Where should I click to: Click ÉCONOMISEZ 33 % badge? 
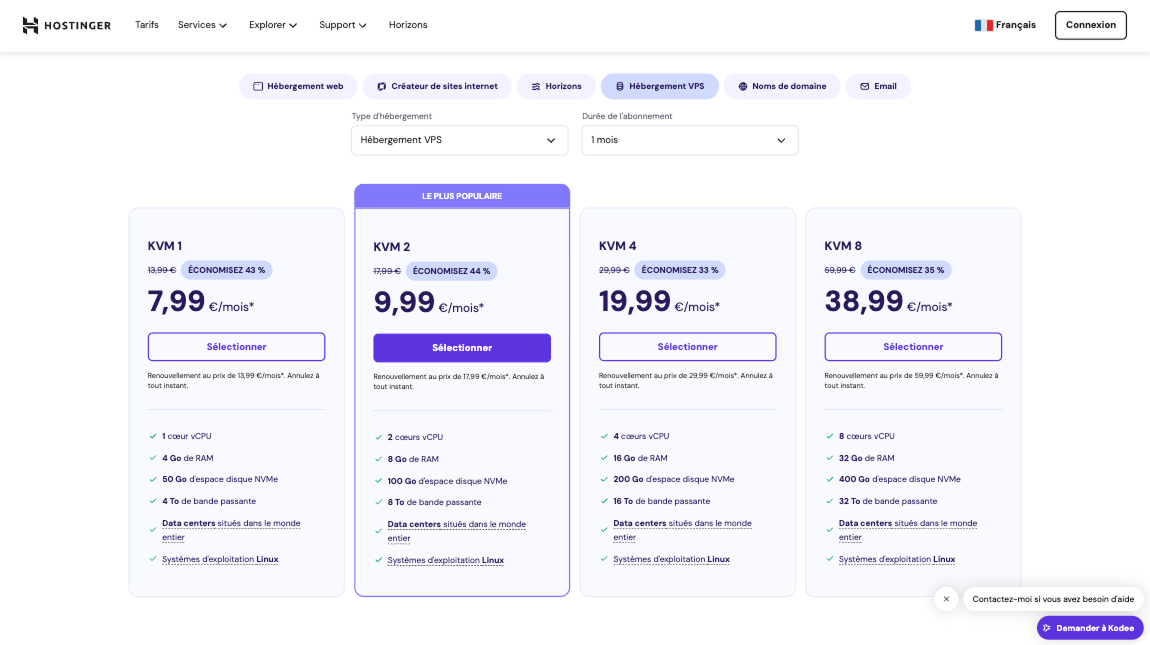point(680,270)
